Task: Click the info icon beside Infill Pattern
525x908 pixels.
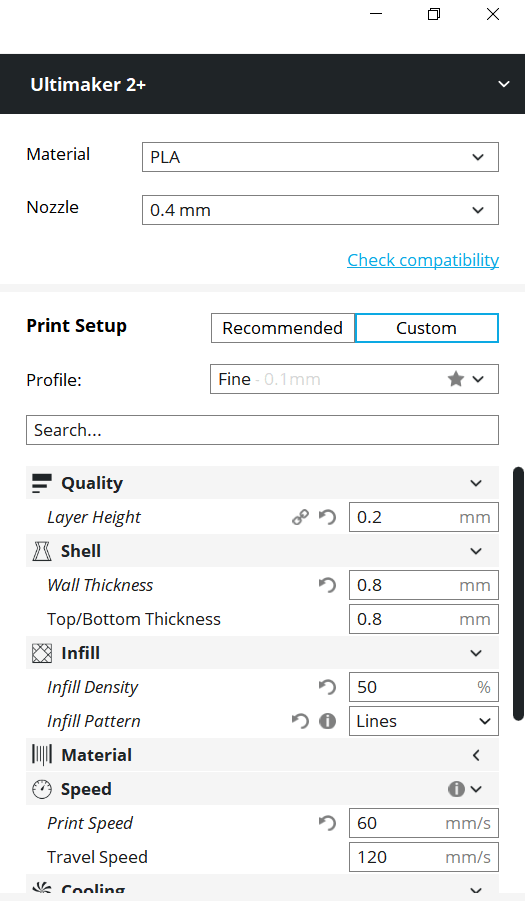Action: pos(328,721)
